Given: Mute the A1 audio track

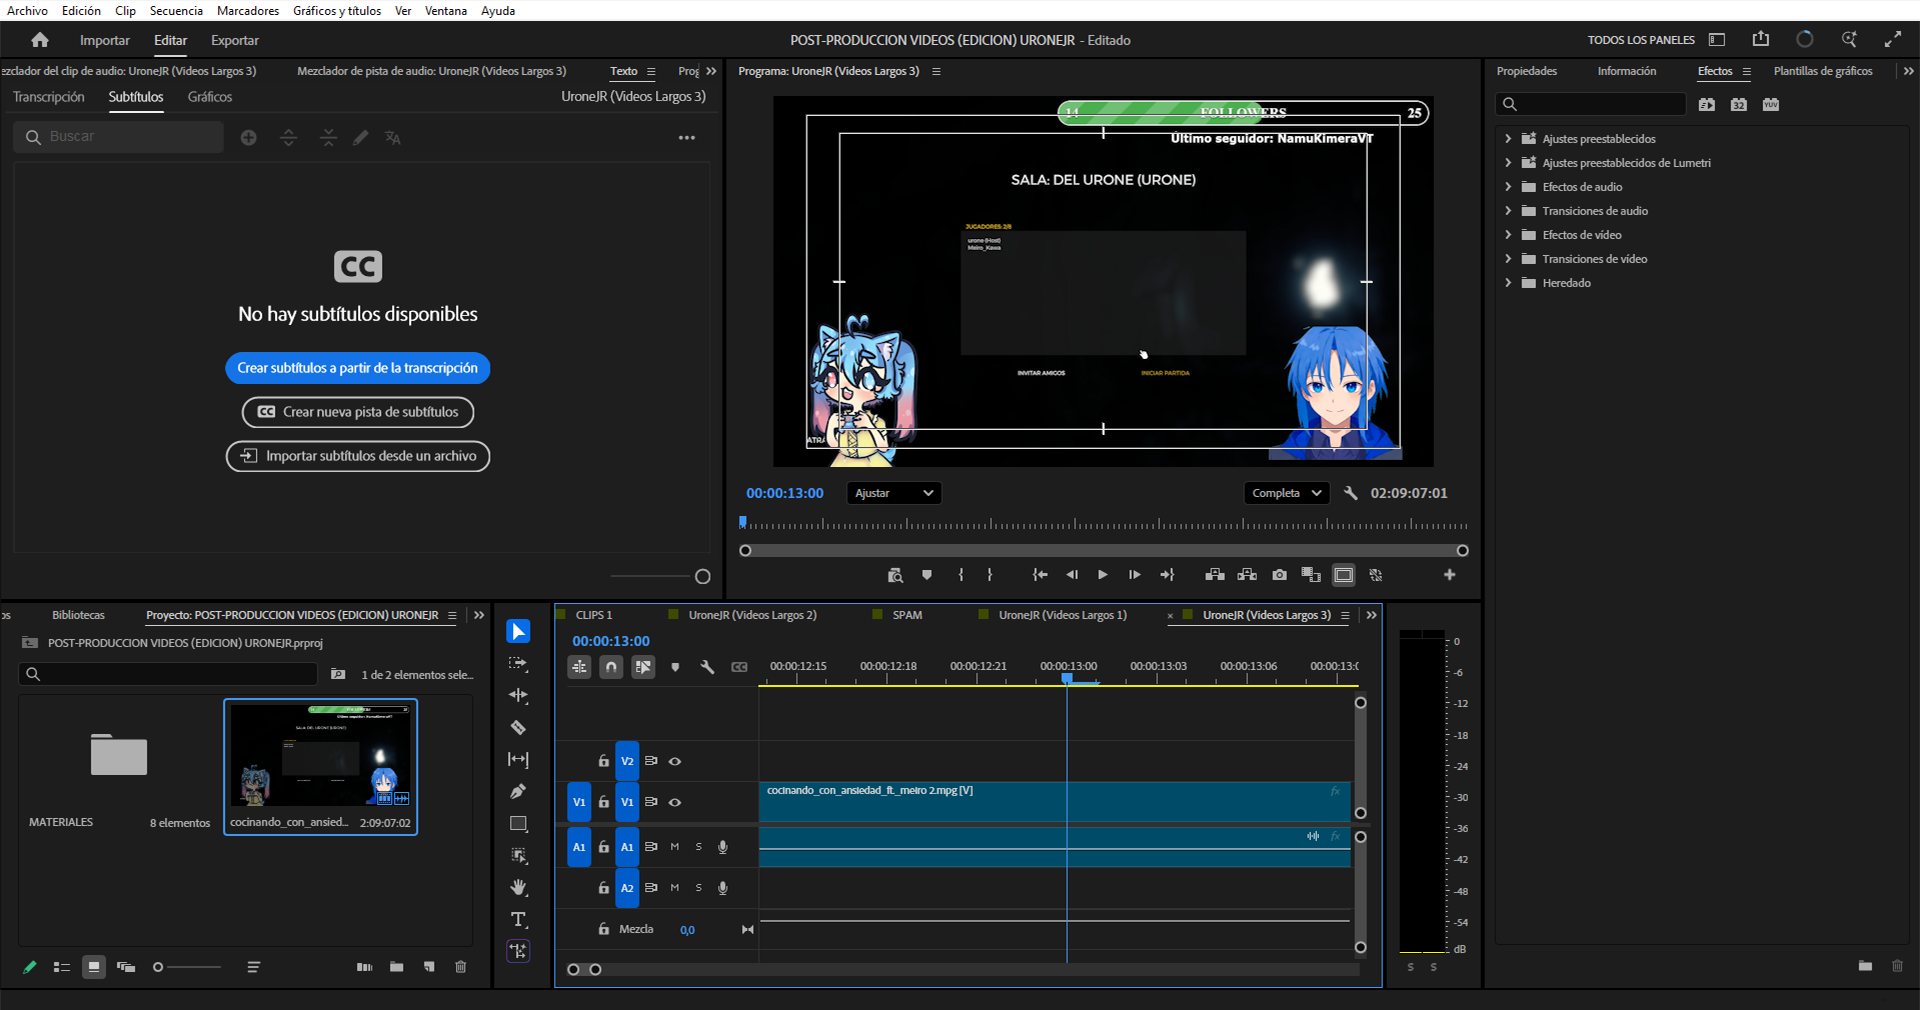Looking at the screenshot, I should coord(675,847).
